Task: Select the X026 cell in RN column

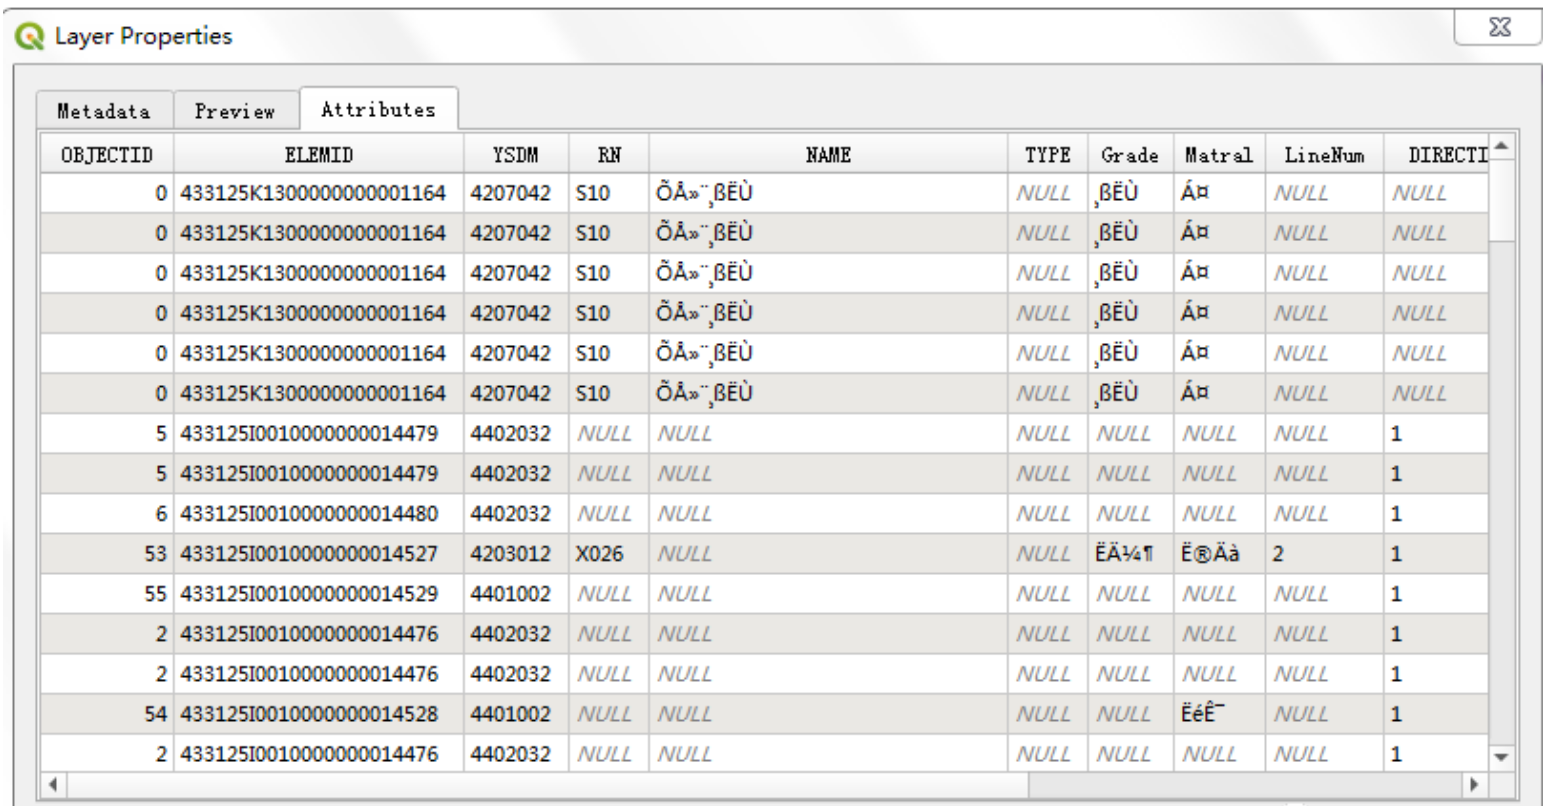Action: (x=600, y=554)
